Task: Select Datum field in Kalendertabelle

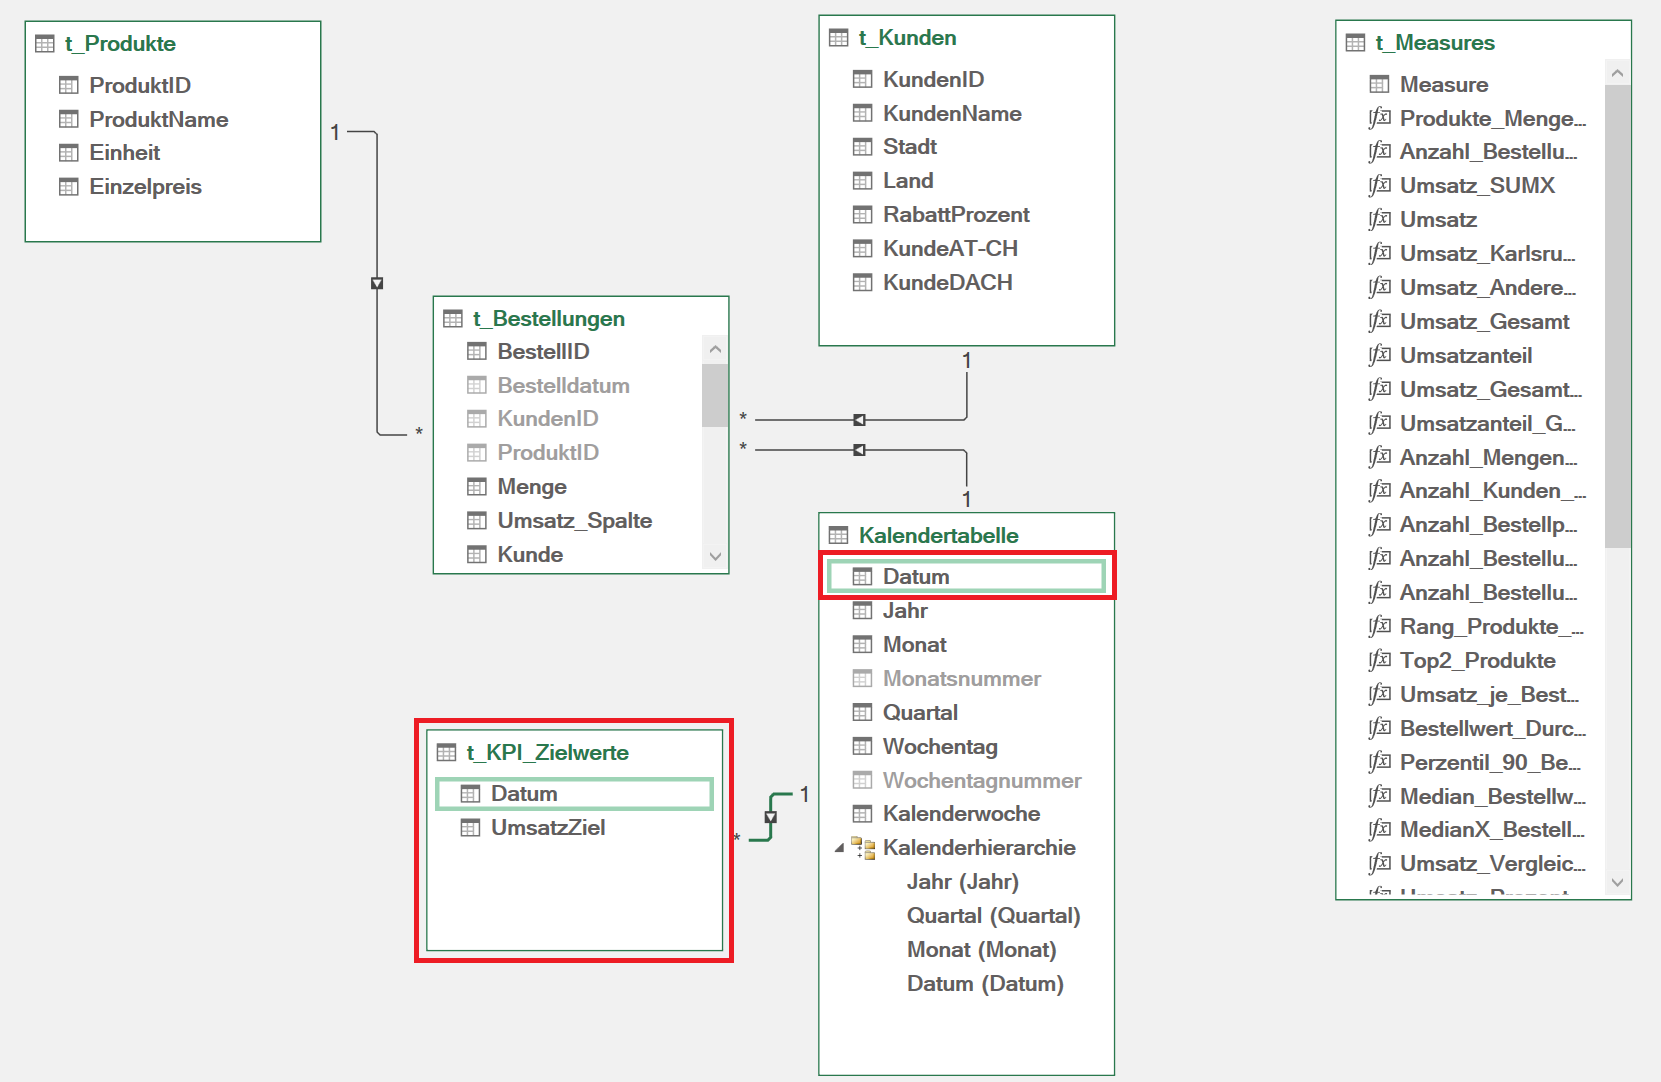Action: tap(915, 577)
